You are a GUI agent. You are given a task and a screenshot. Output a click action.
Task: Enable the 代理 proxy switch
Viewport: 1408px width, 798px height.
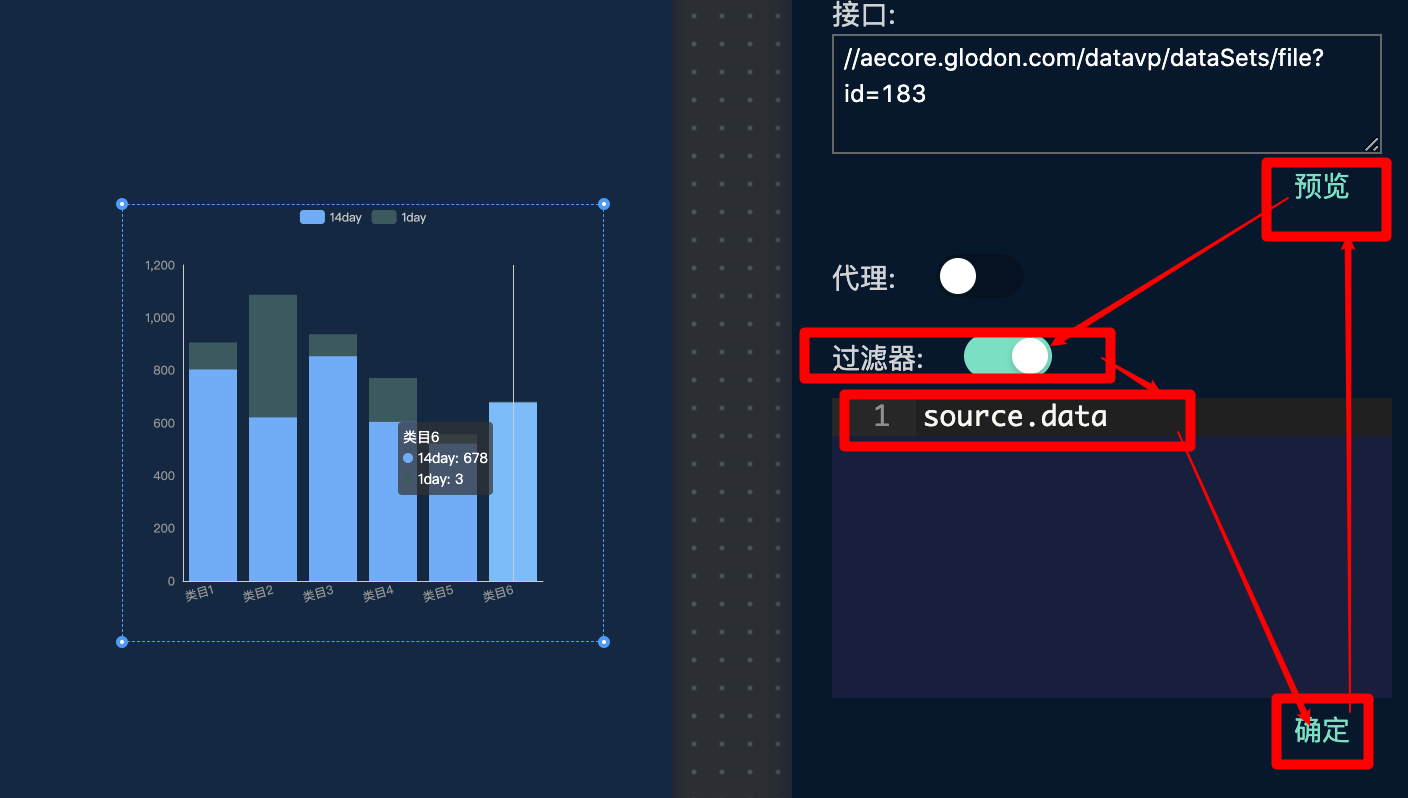[x=979, y=276]
